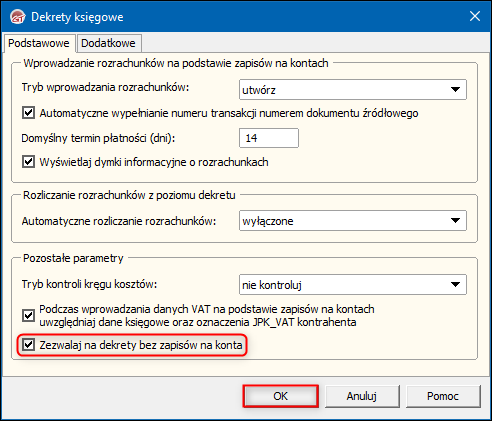Viewport: 492px width, 421px height.
Task: Click the application logo icon in title bar
Action: [x=17, y=17]
